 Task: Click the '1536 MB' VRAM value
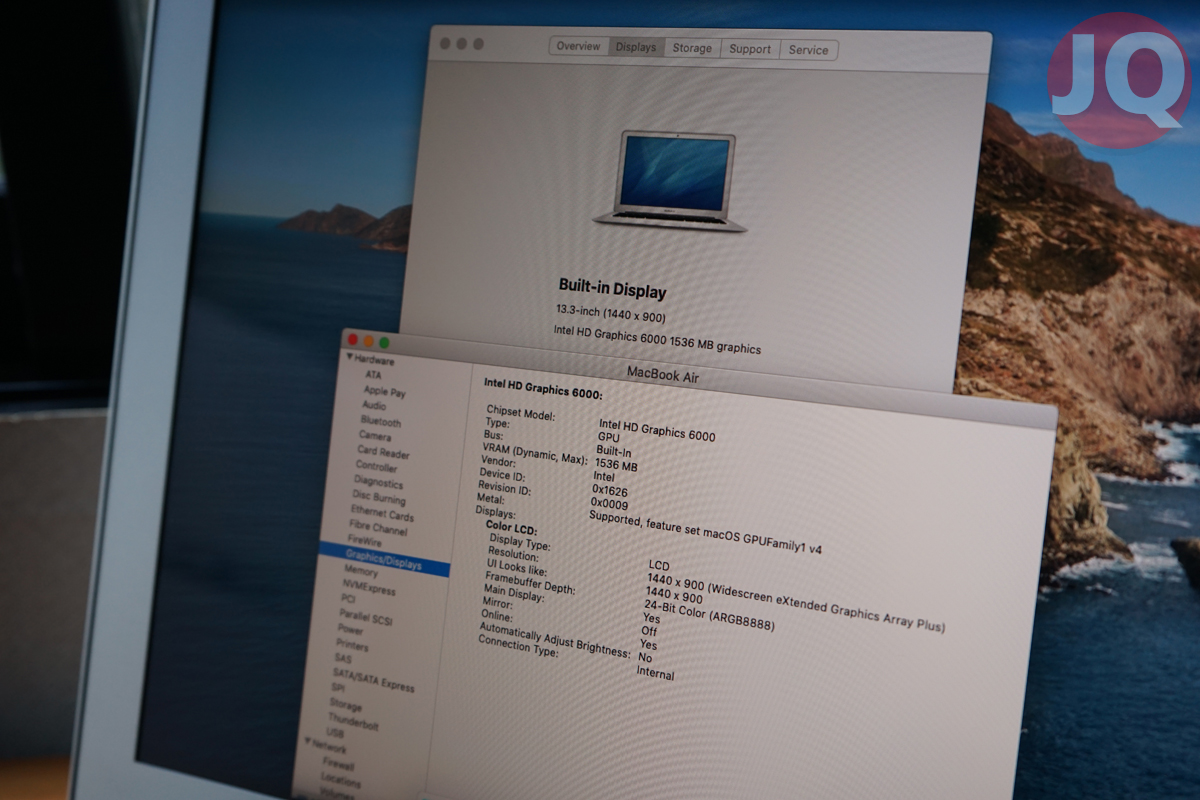coord(616,465)
